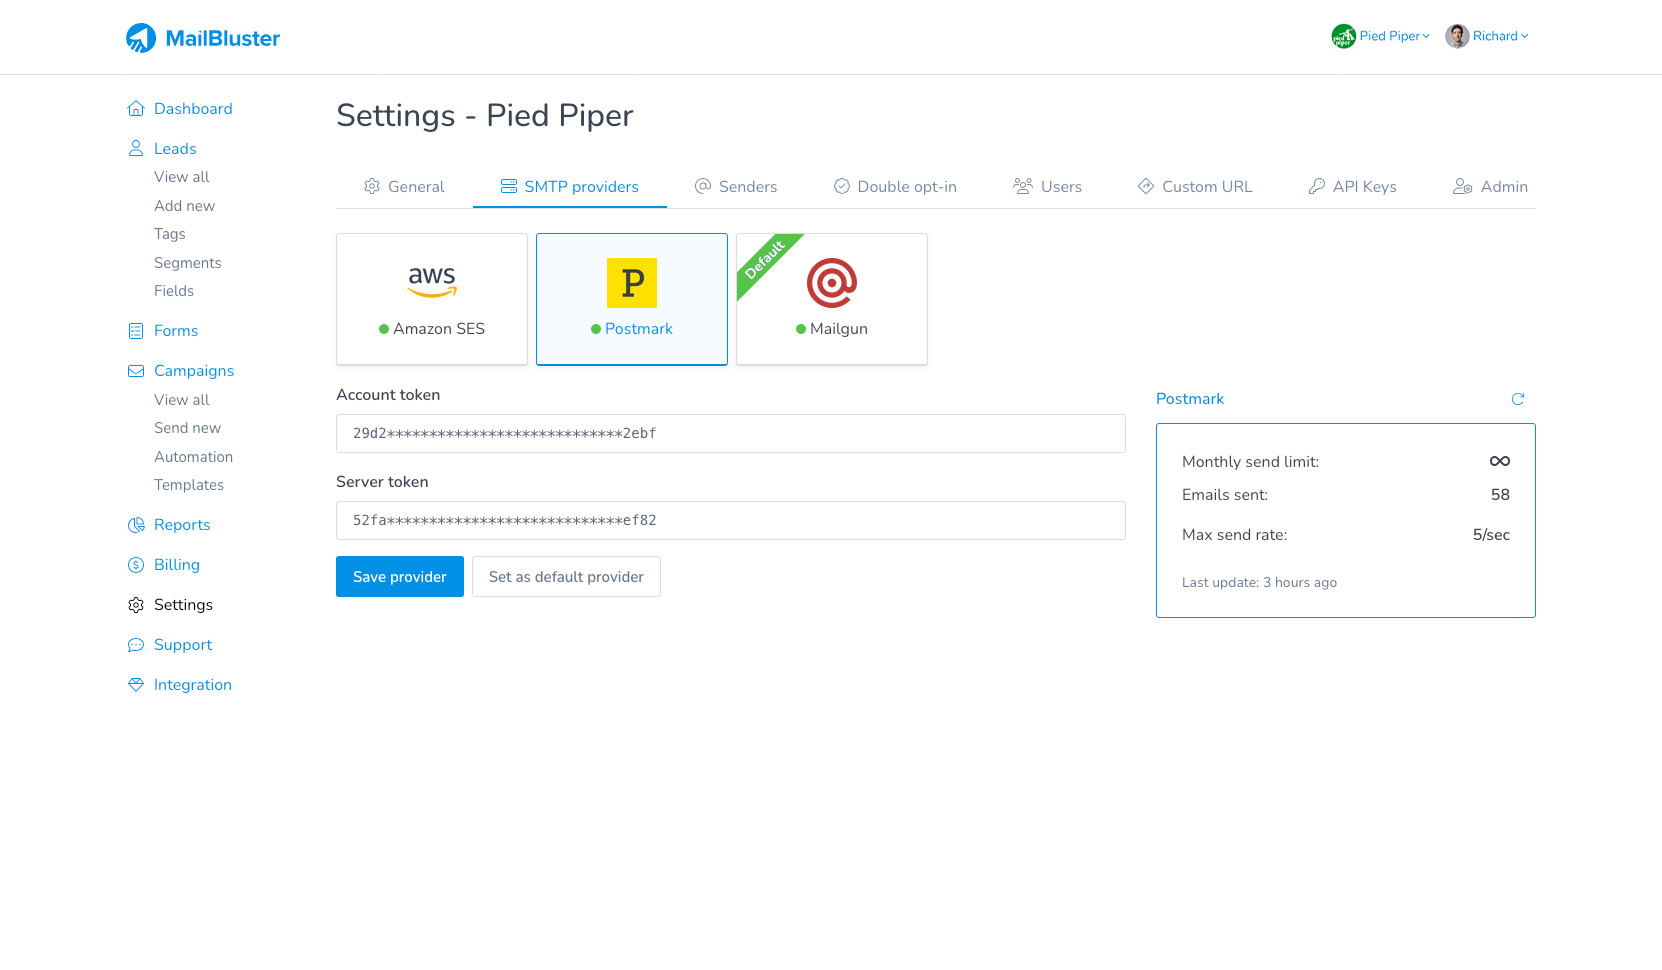Open the Tags link
The image size is (1662, 970).
pyautogui.click(x=170, y=234)
